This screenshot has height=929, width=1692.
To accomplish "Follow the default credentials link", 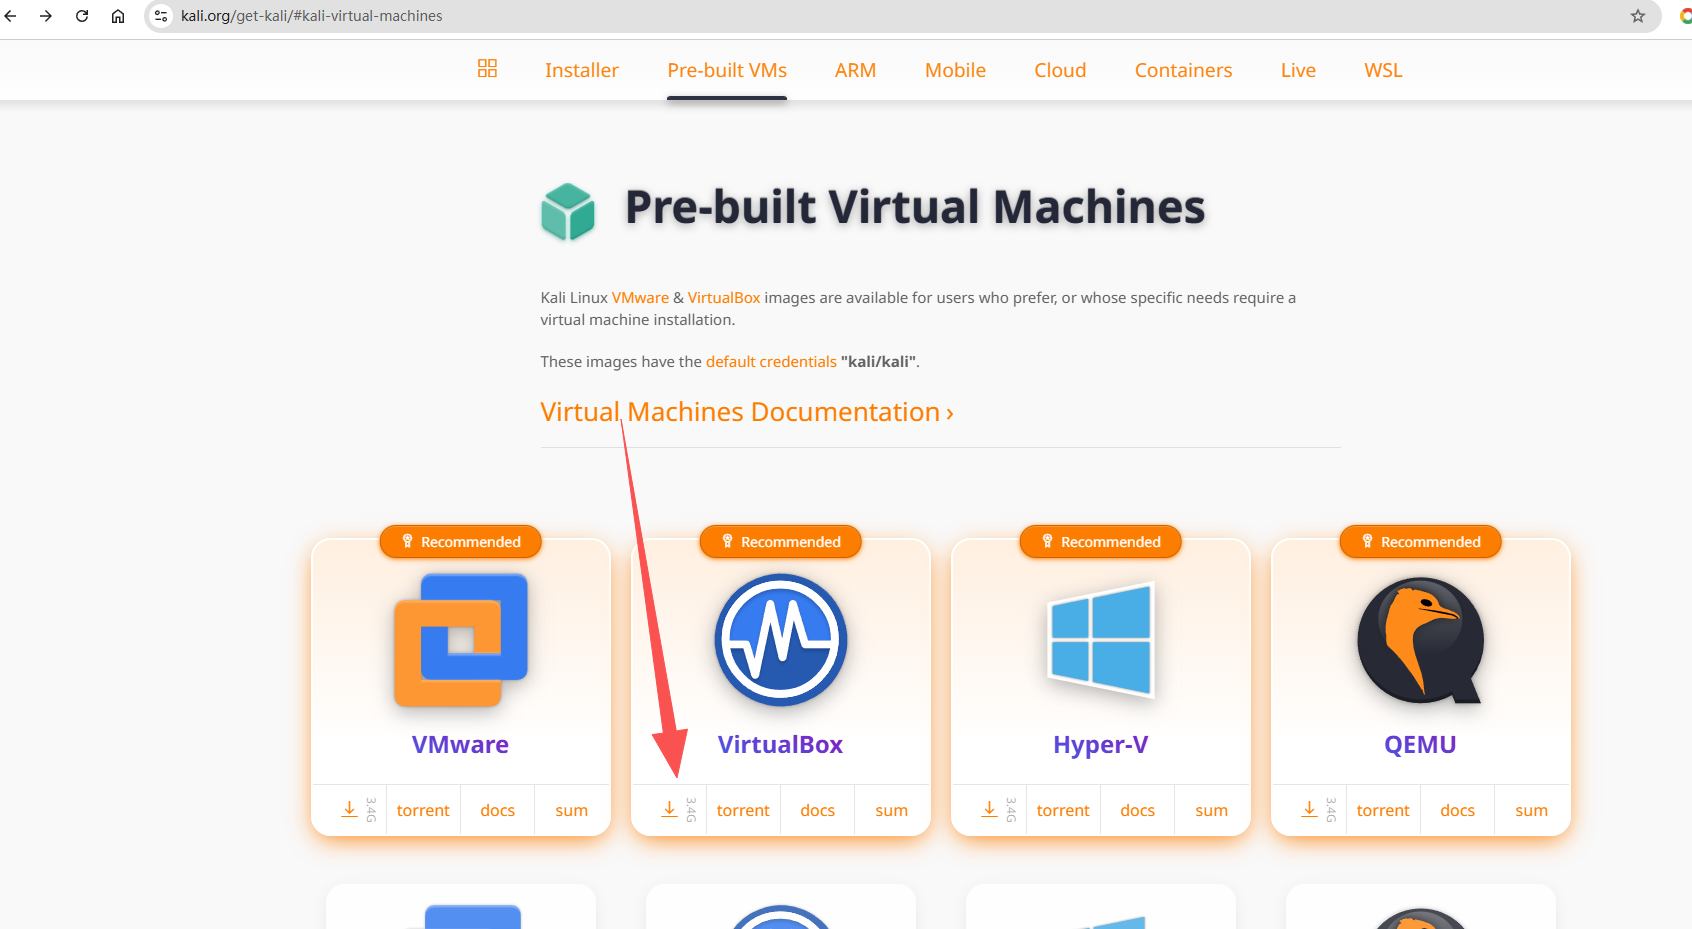I will click(x=771, y=362).
